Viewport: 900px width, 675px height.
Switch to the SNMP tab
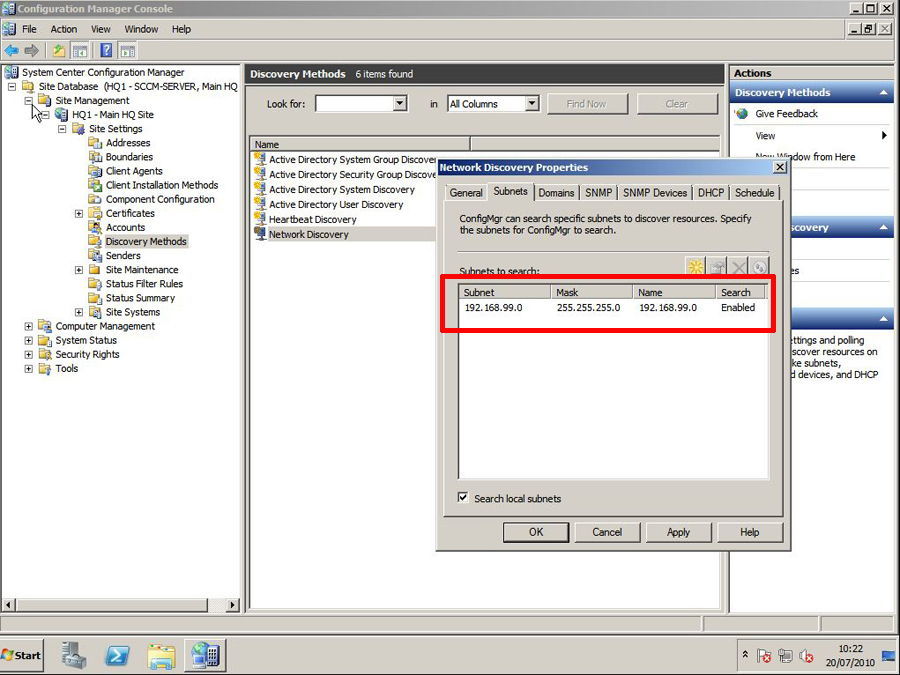pyautogui.click(x=599, y=193)
